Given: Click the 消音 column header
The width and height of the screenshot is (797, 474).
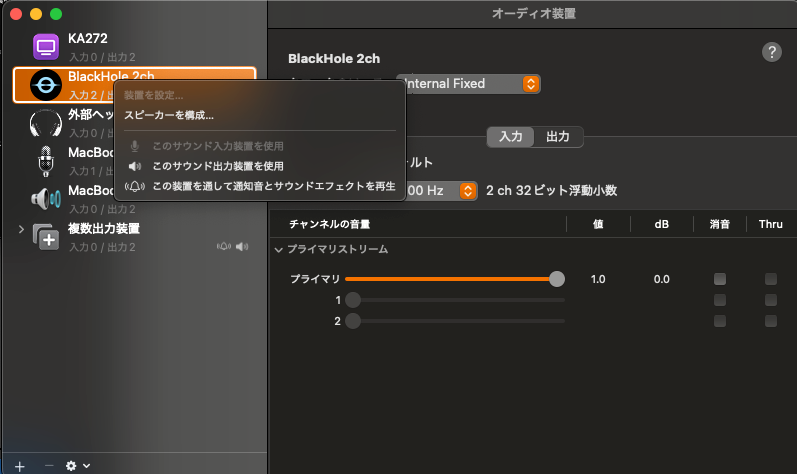Looking at the screenshot, I should 720,224.
